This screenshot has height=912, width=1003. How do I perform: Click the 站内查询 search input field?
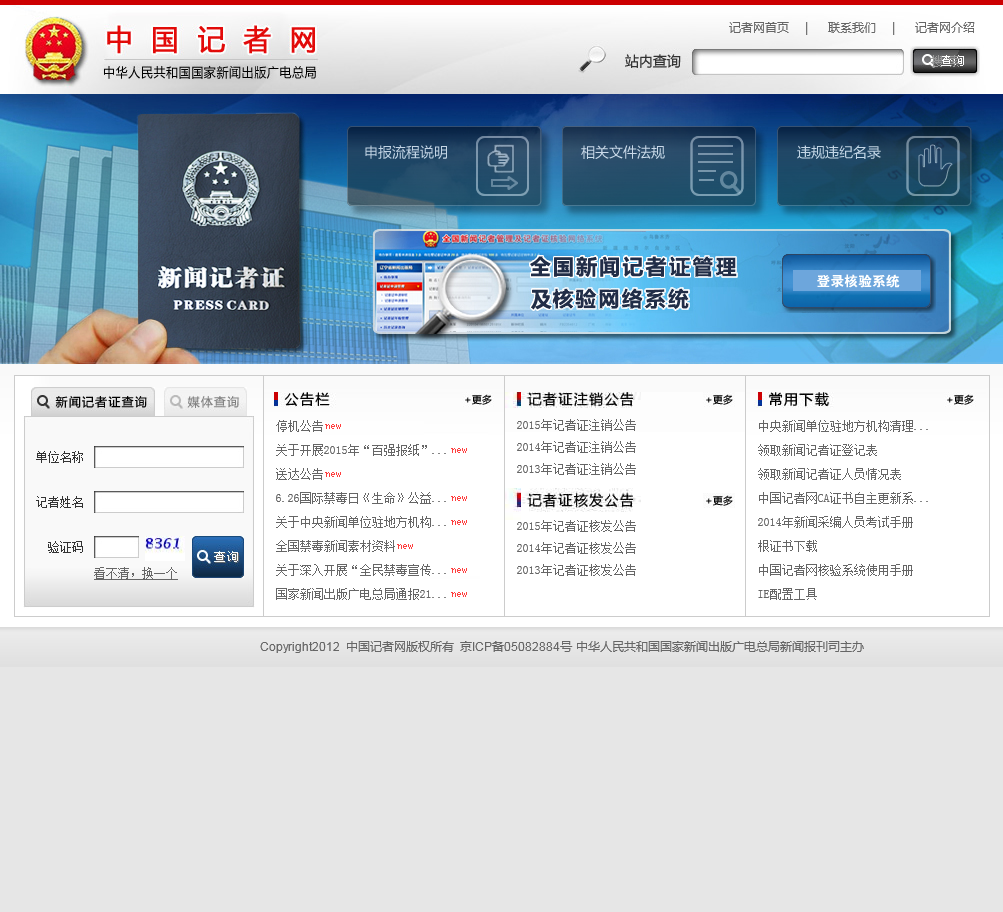798,61
